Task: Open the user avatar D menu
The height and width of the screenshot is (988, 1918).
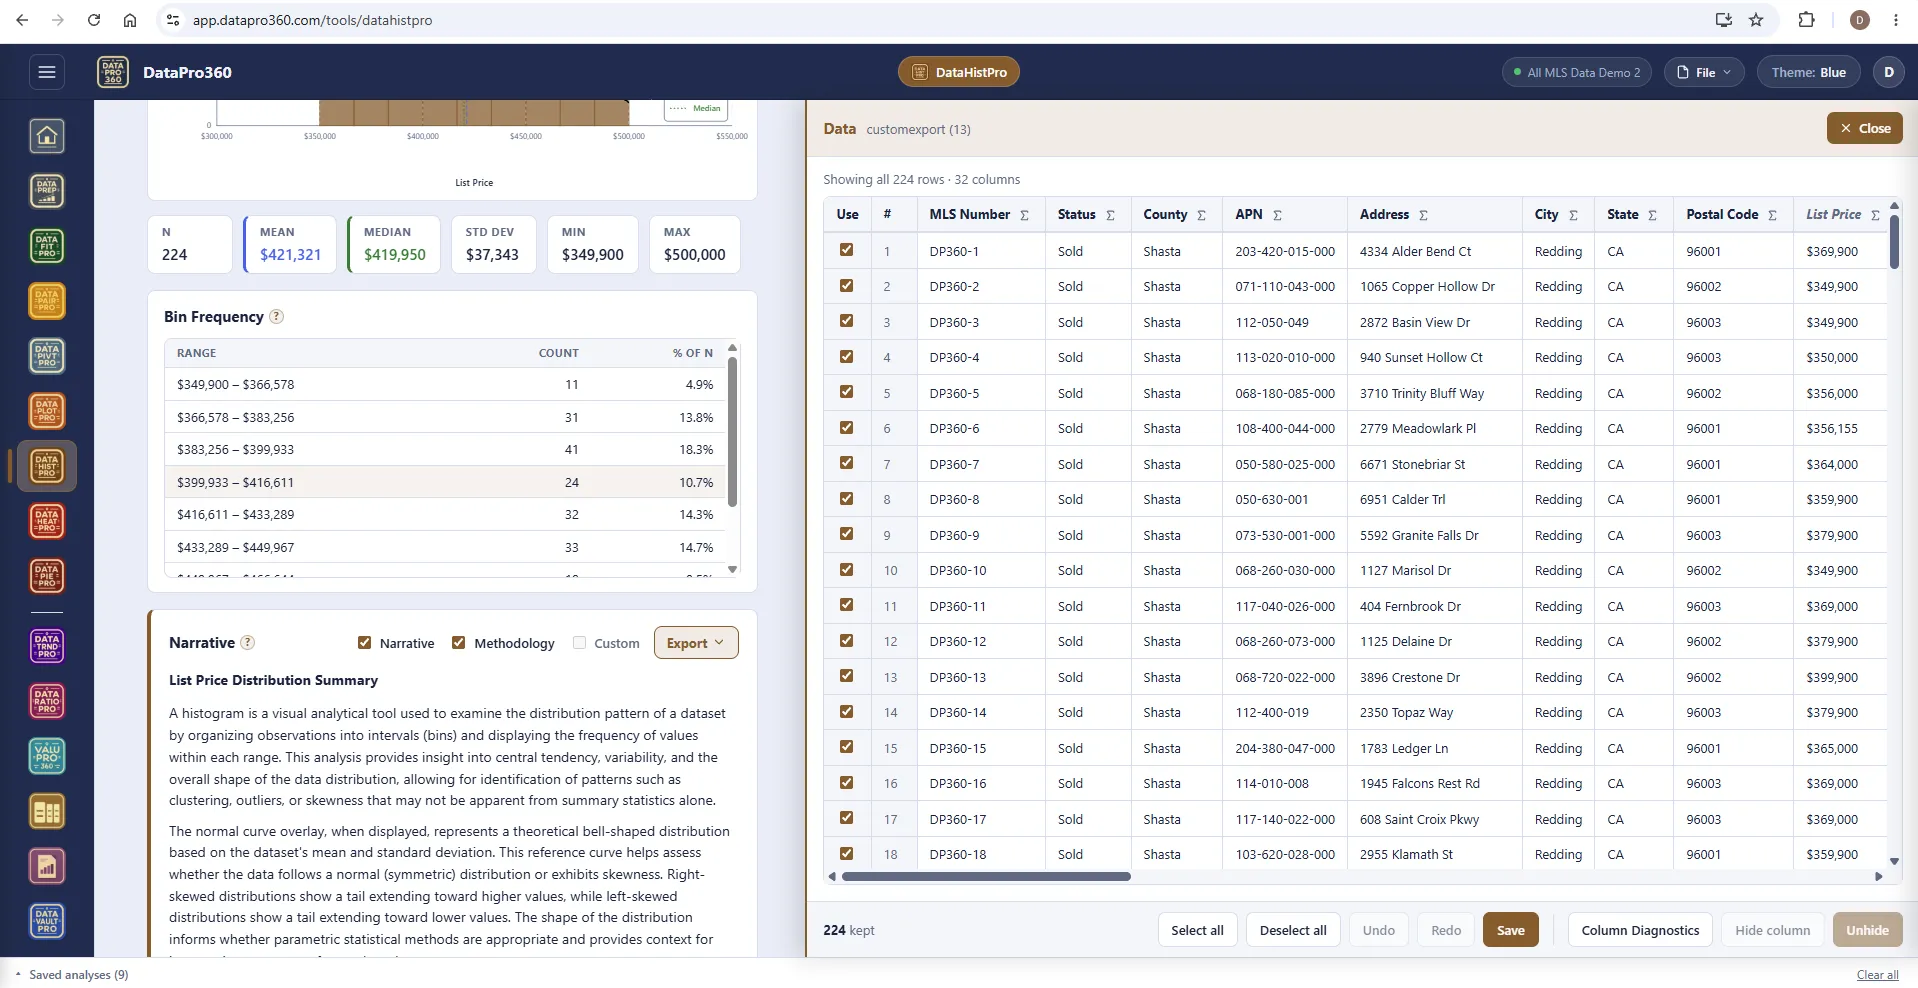Action: [1889, 72]
